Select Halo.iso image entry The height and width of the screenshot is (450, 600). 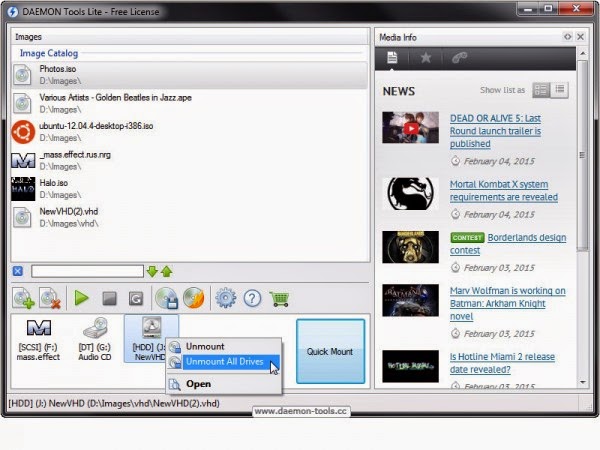pyautogui.click(x=190, y=189)
